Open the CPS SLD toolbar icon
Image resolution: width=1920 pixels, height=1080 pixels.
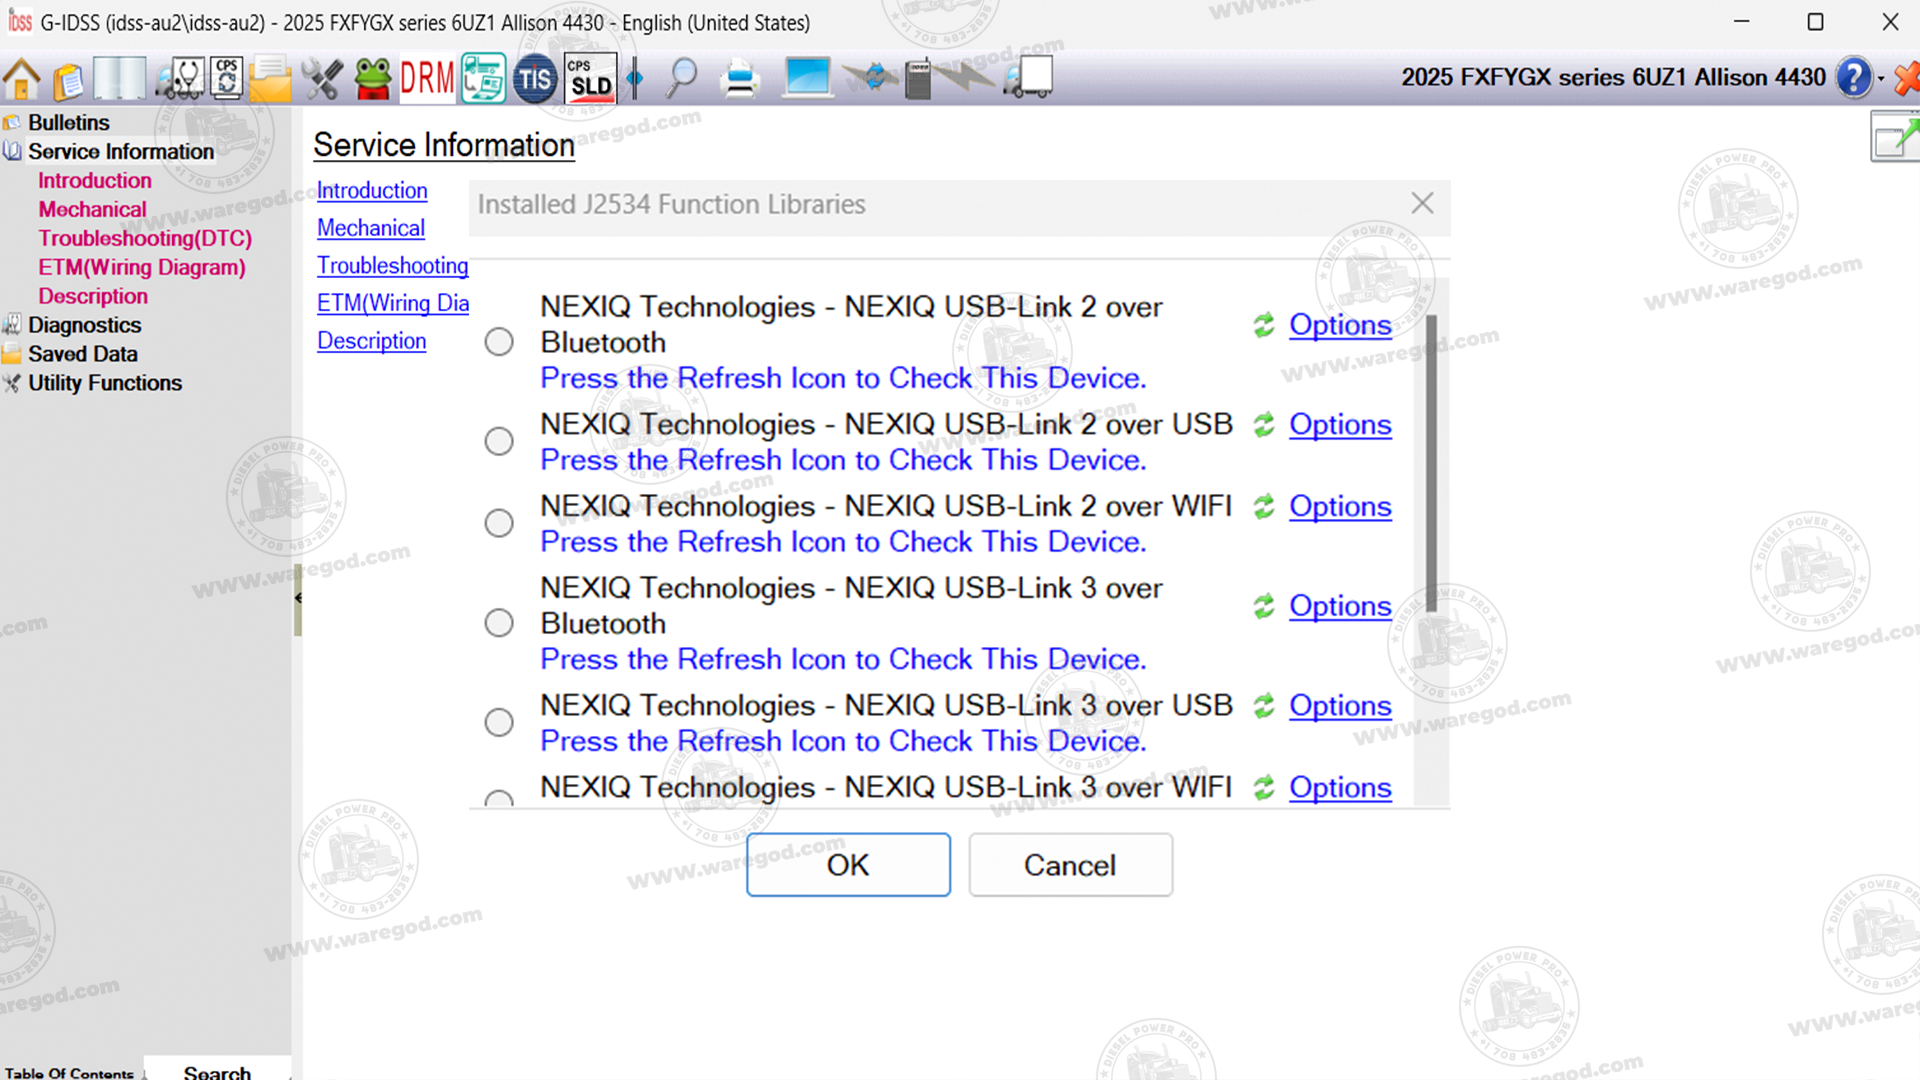coord(590,78)
